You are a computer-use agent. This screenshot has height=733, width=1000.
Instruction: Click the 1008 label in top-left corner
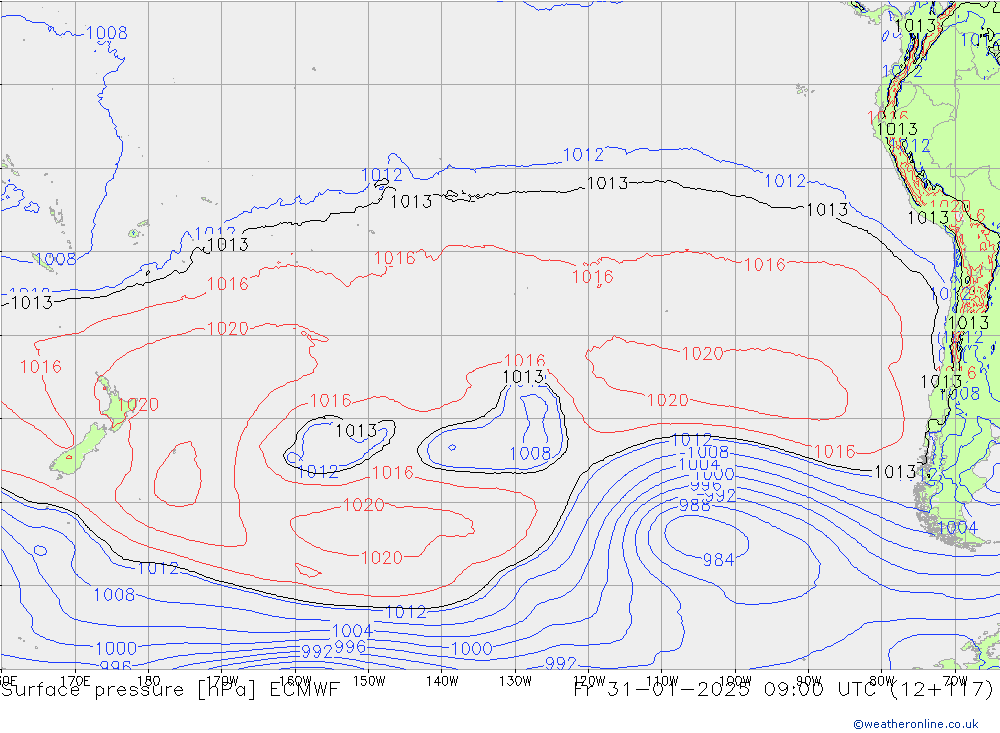[106, 33]
